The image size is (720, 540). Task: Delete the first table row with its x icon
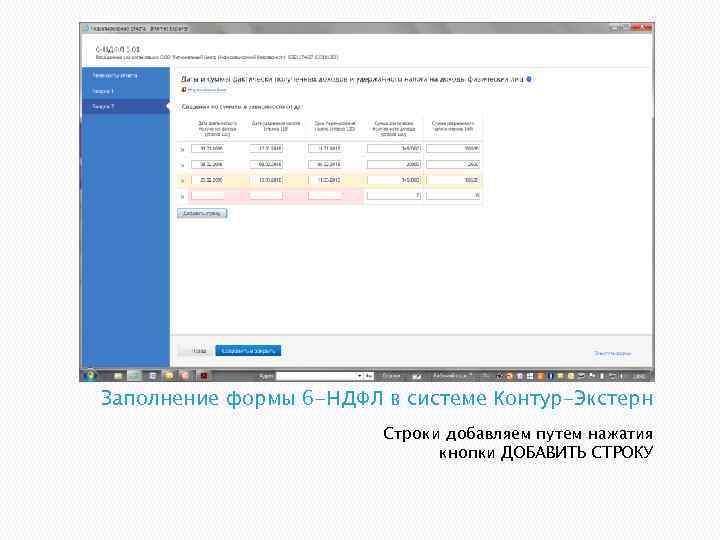(x=182, y=149)
